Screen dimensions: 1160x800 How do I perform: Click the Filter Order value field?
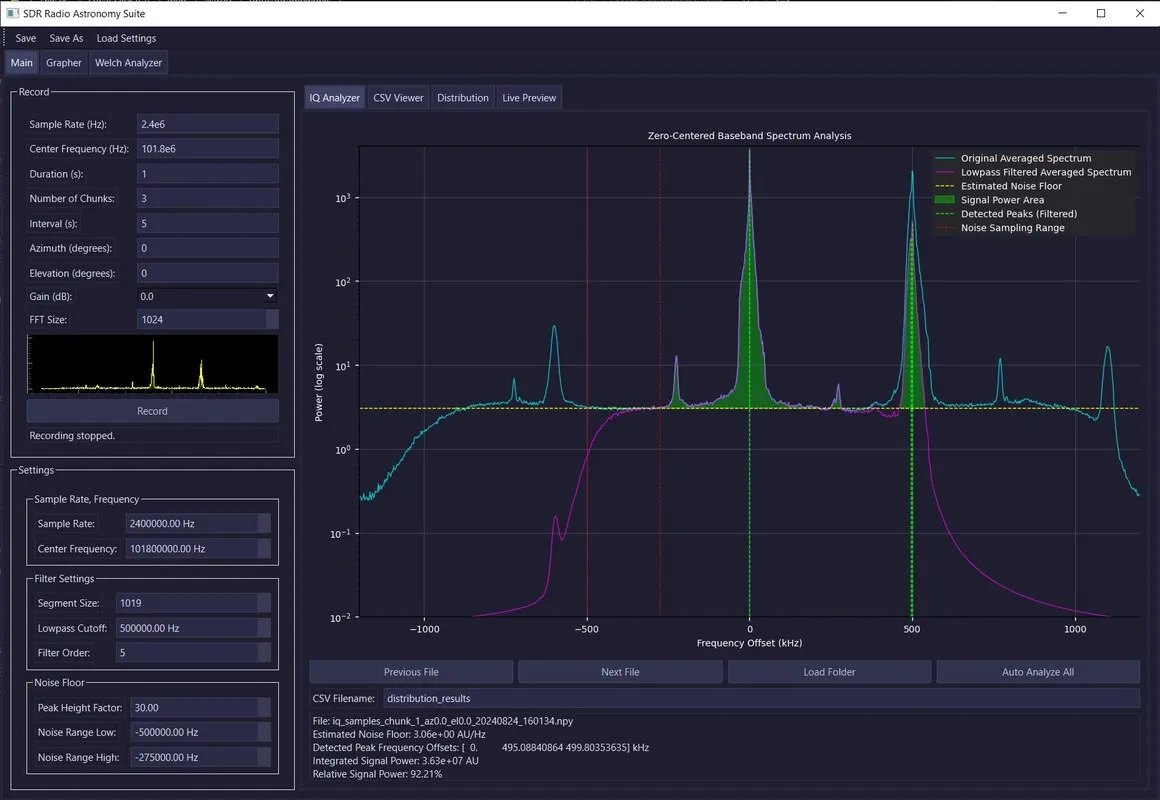pyautogui.click(x=186, y=653)
